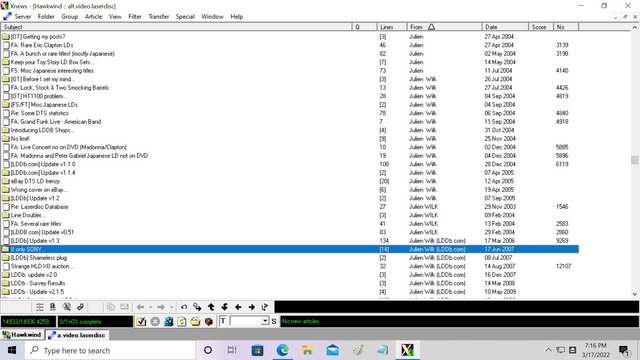The width and height of the screenshot is (640, 360).
Task: Click the curved undo arrow icon
Action: click(x=184, y=307)
